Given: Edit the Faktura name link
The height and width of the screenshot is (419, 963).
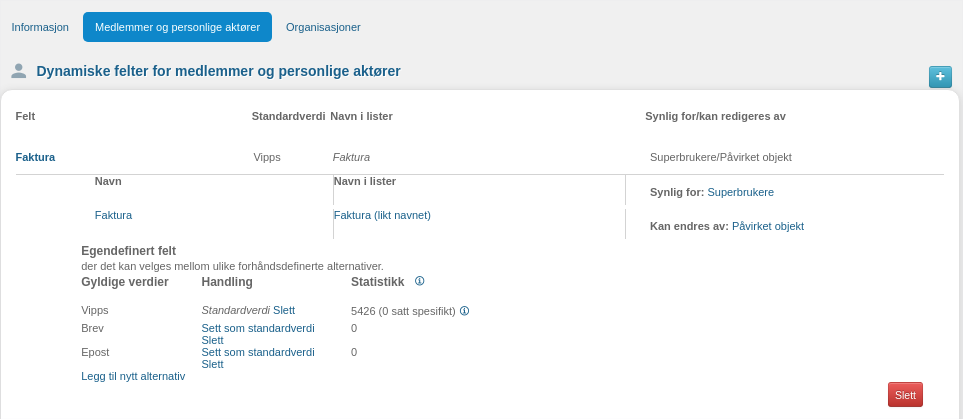Looking at the screenshot, I should (x=113, y=215).
